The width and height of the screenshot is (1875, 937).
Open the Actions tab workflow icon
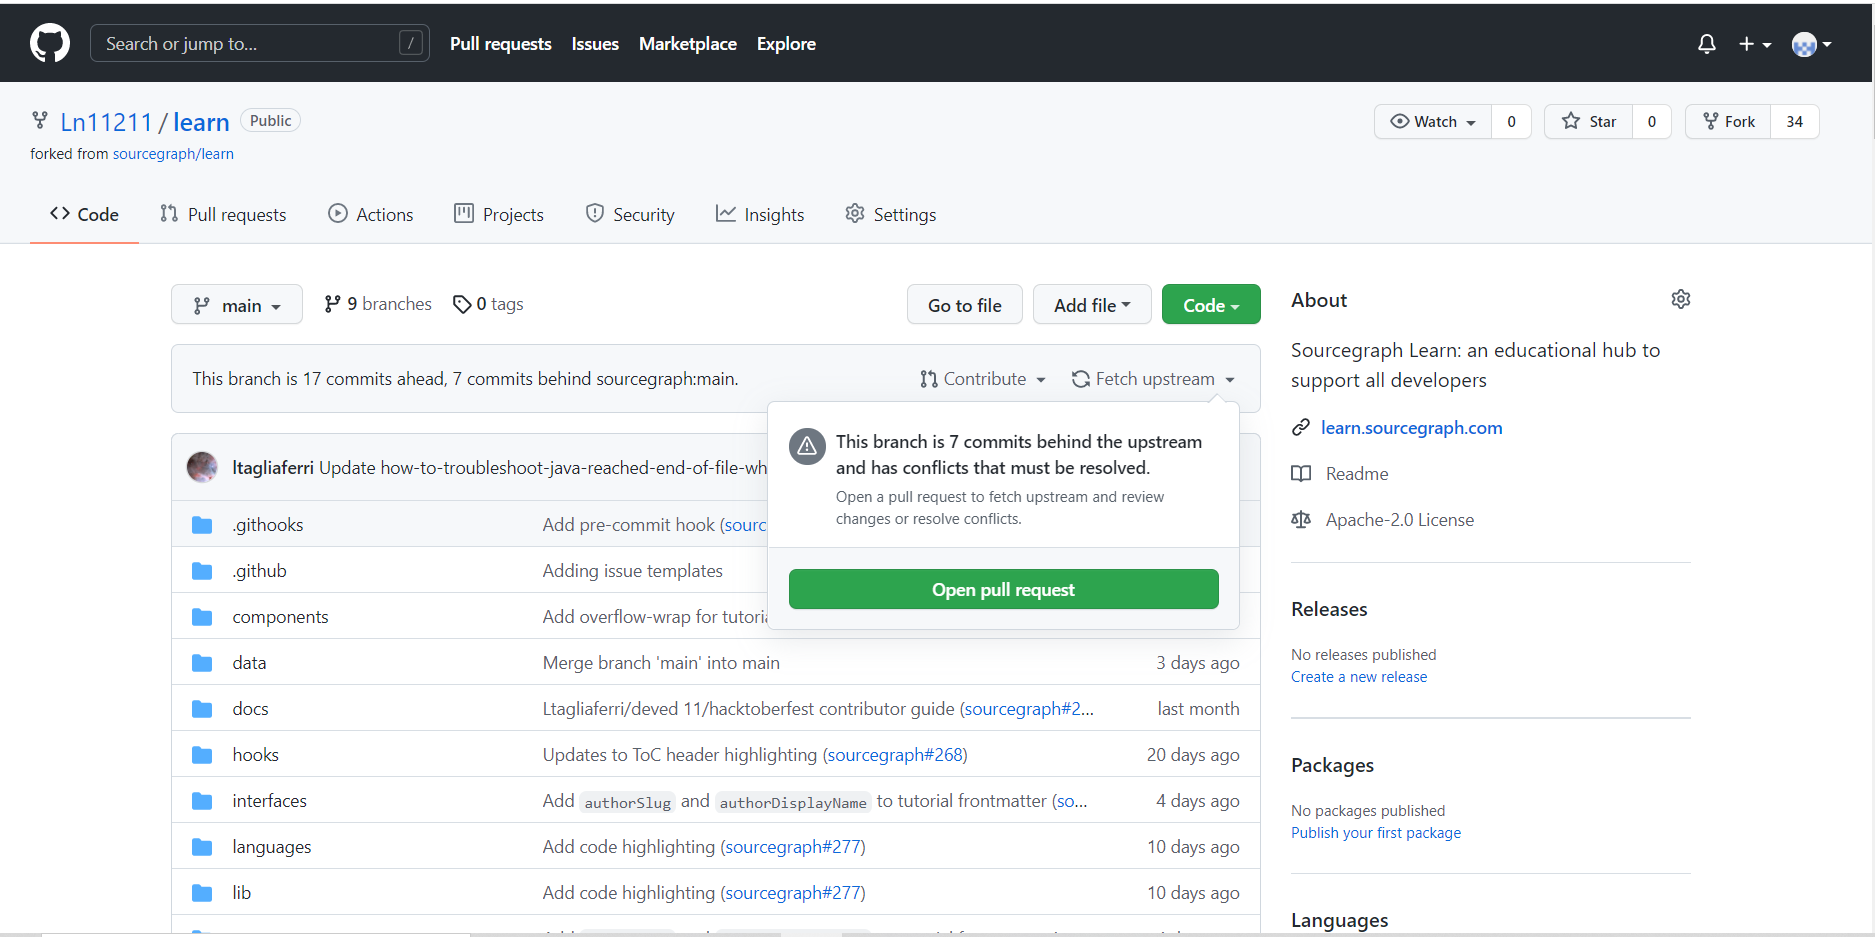pyautogui.click(x=338, y=213)
